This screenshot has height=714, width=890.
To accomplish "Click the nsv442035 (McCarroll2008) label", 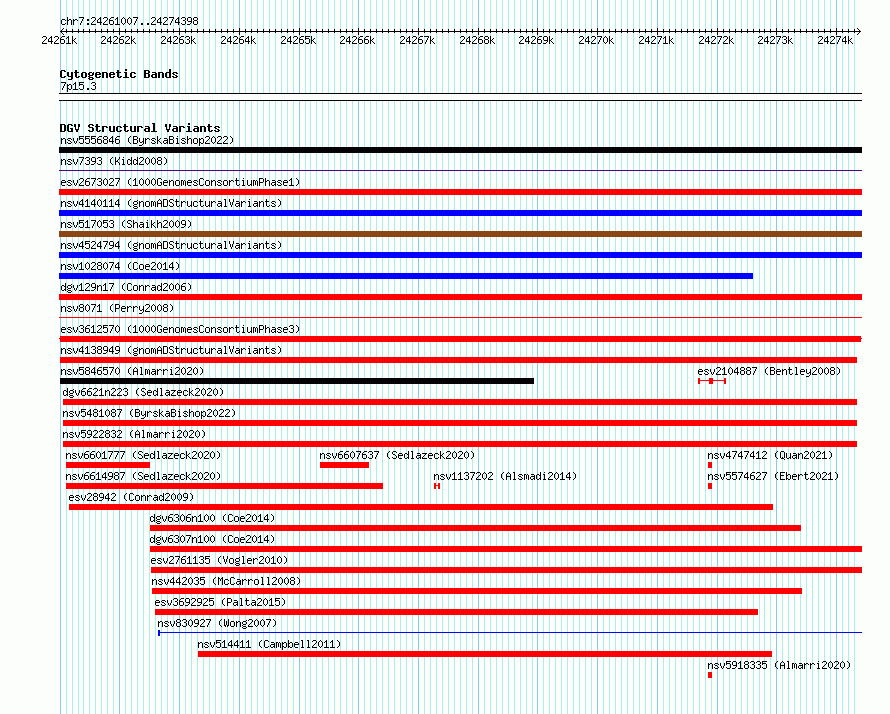I will click(x=226, y=581).
